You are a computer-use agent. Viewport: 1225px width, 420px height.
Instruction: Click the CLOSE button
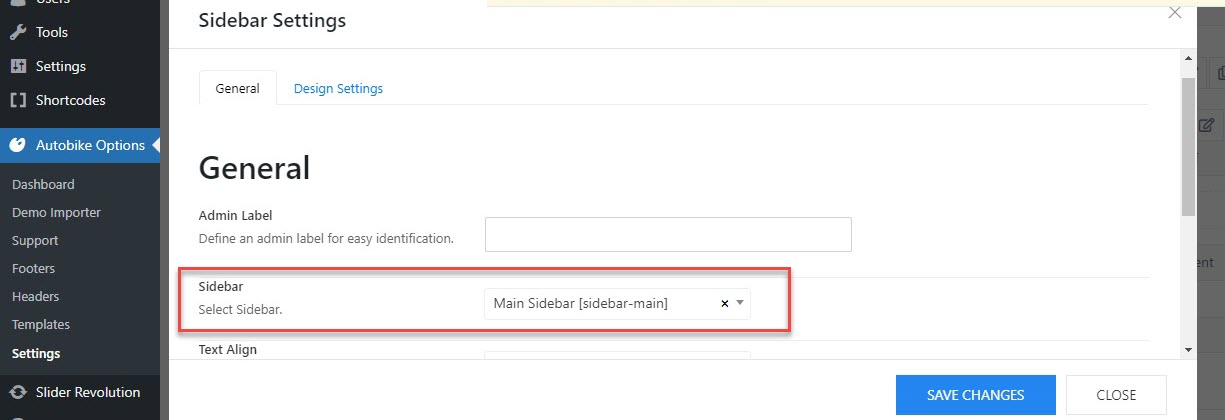pyautogui.click(x=1116, y=395)
